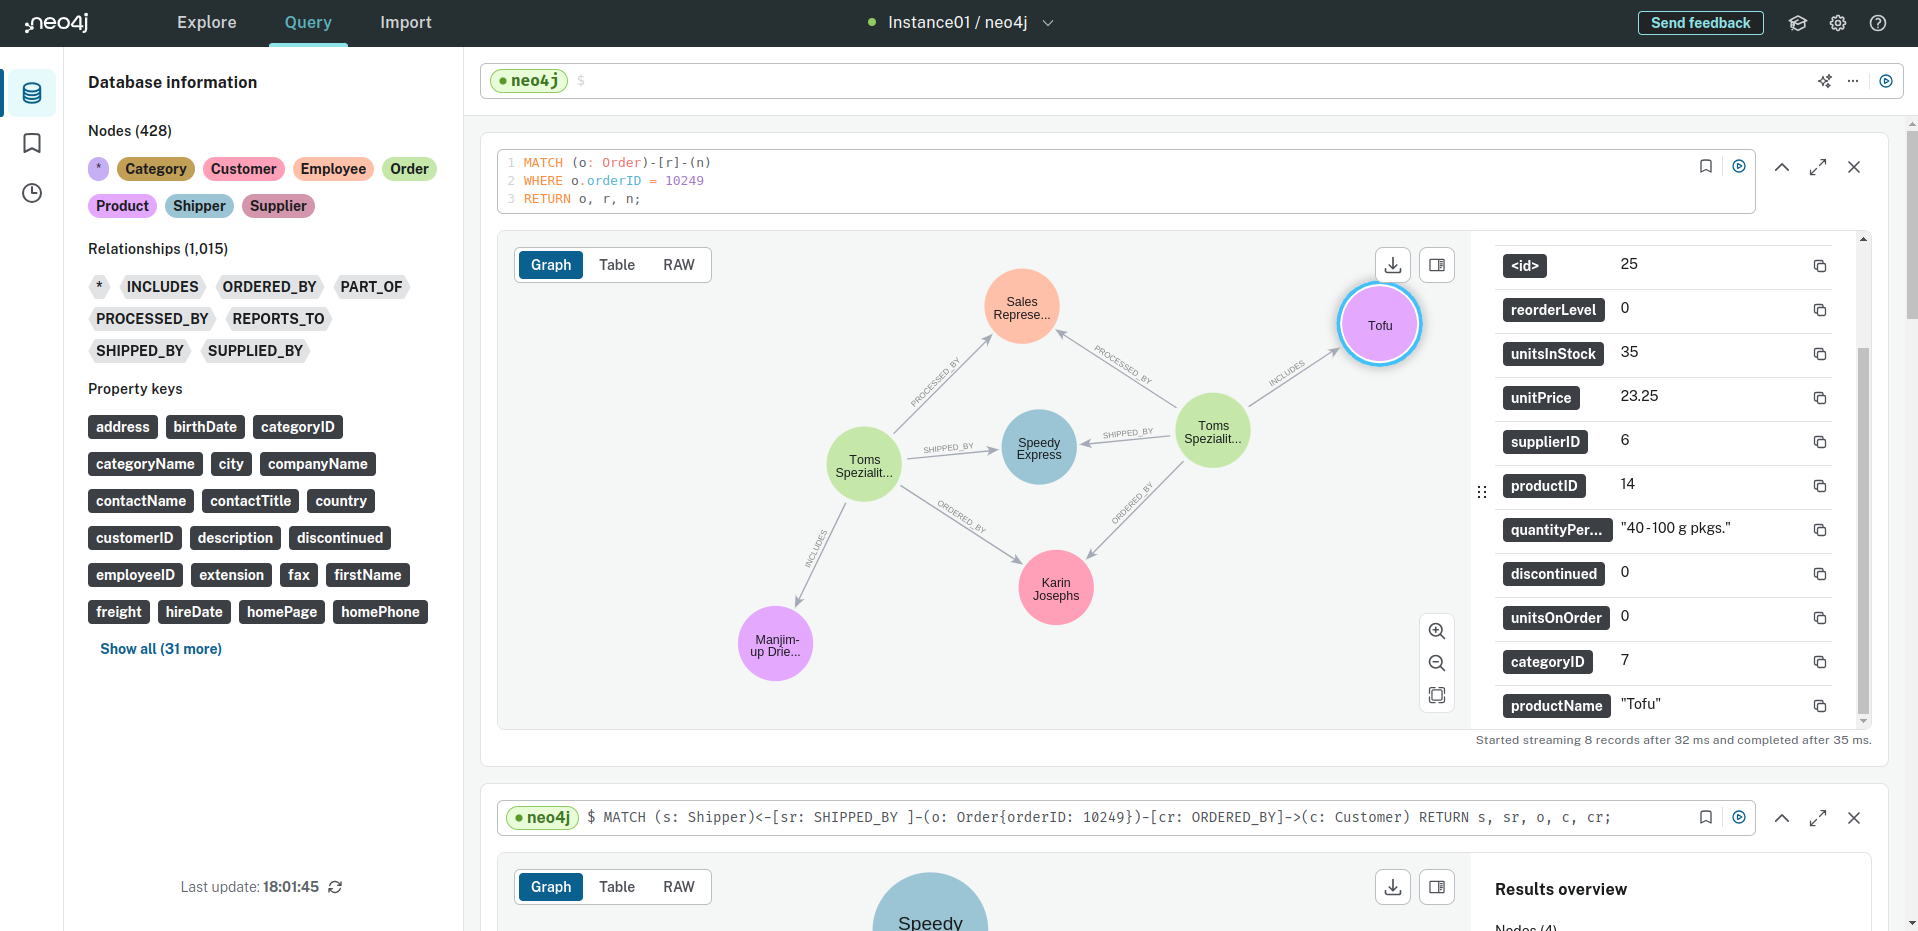Close the first result frame

click(x=1854, y=167)
